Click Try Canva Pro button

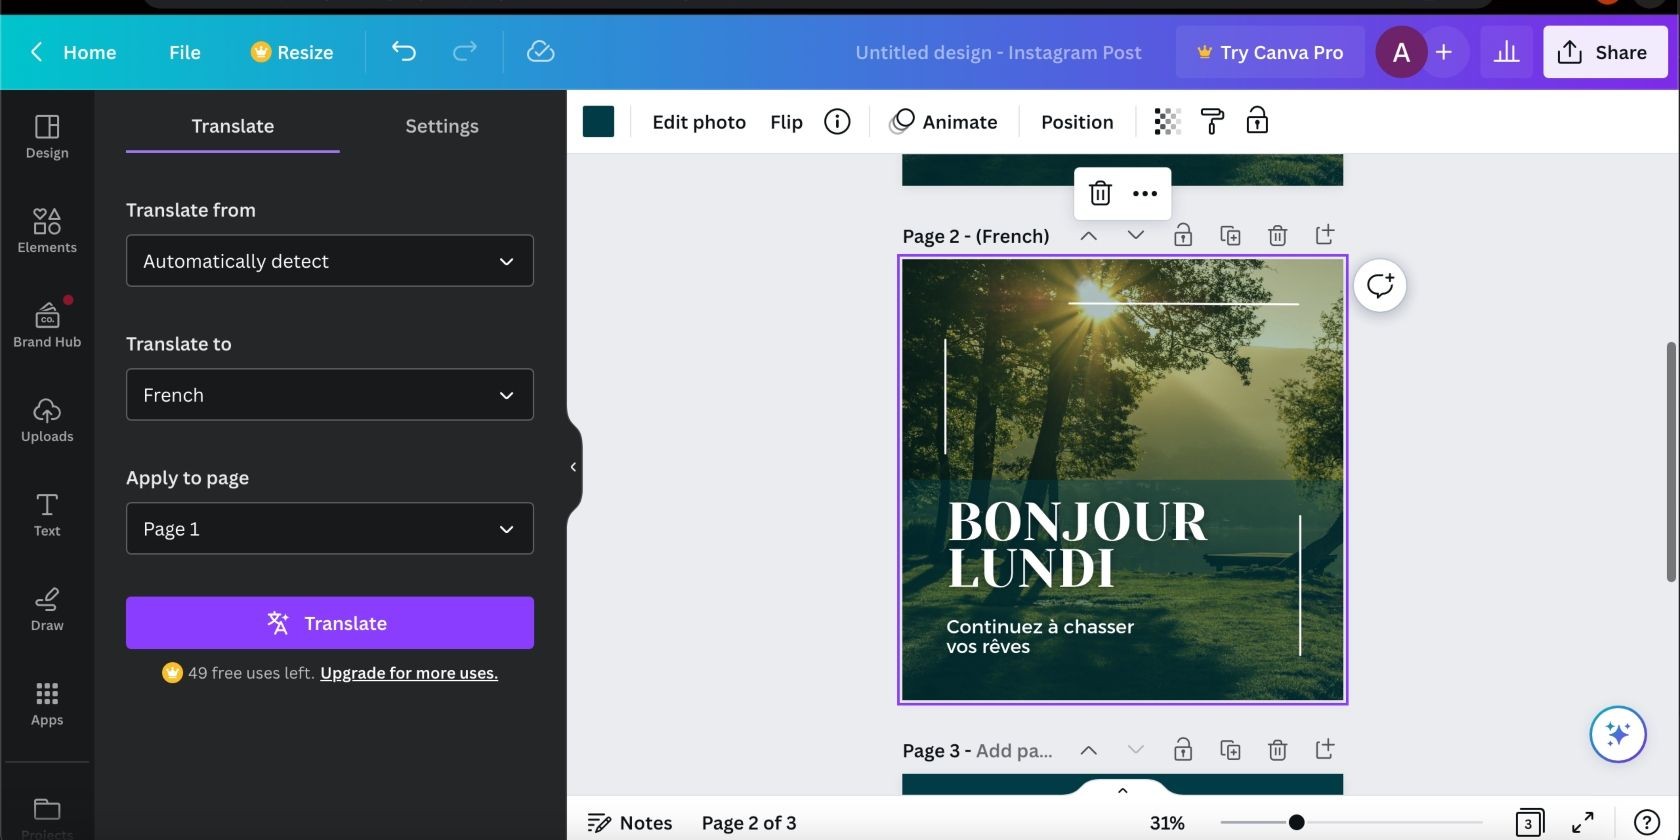1271,52
